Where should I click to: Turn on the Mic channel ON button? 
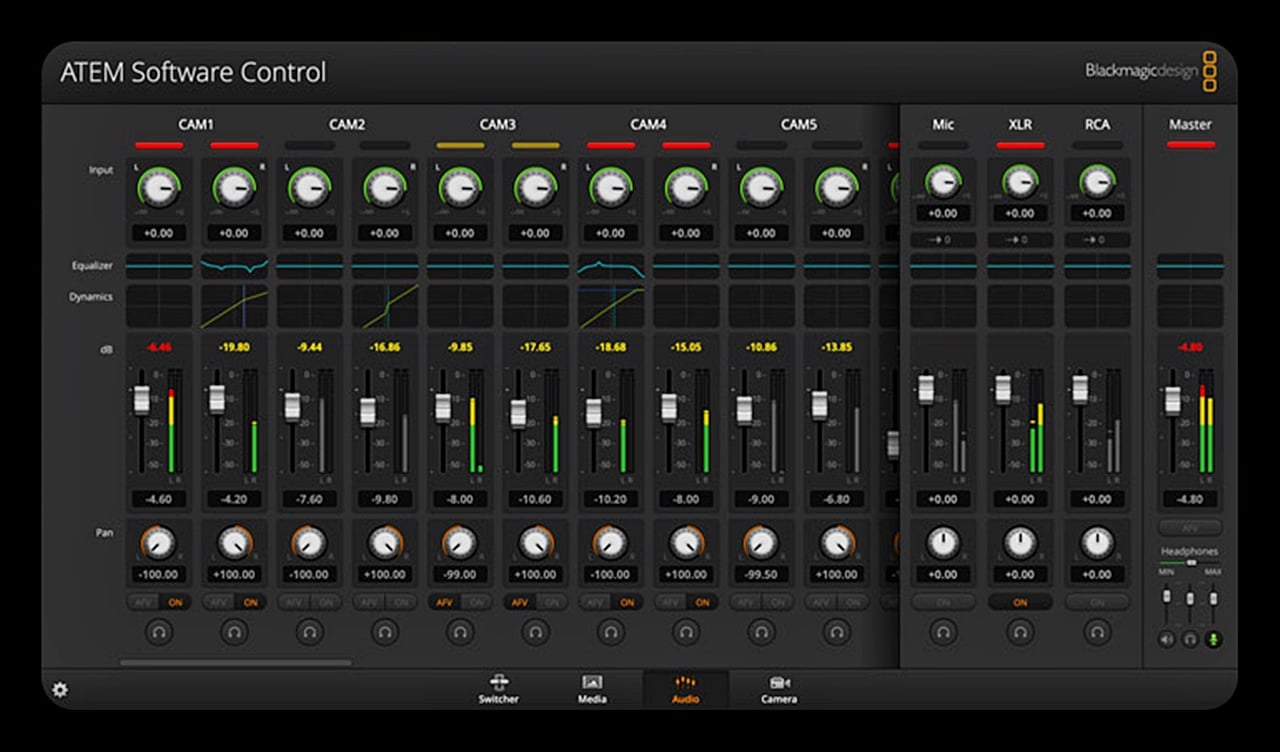(943, 602)
